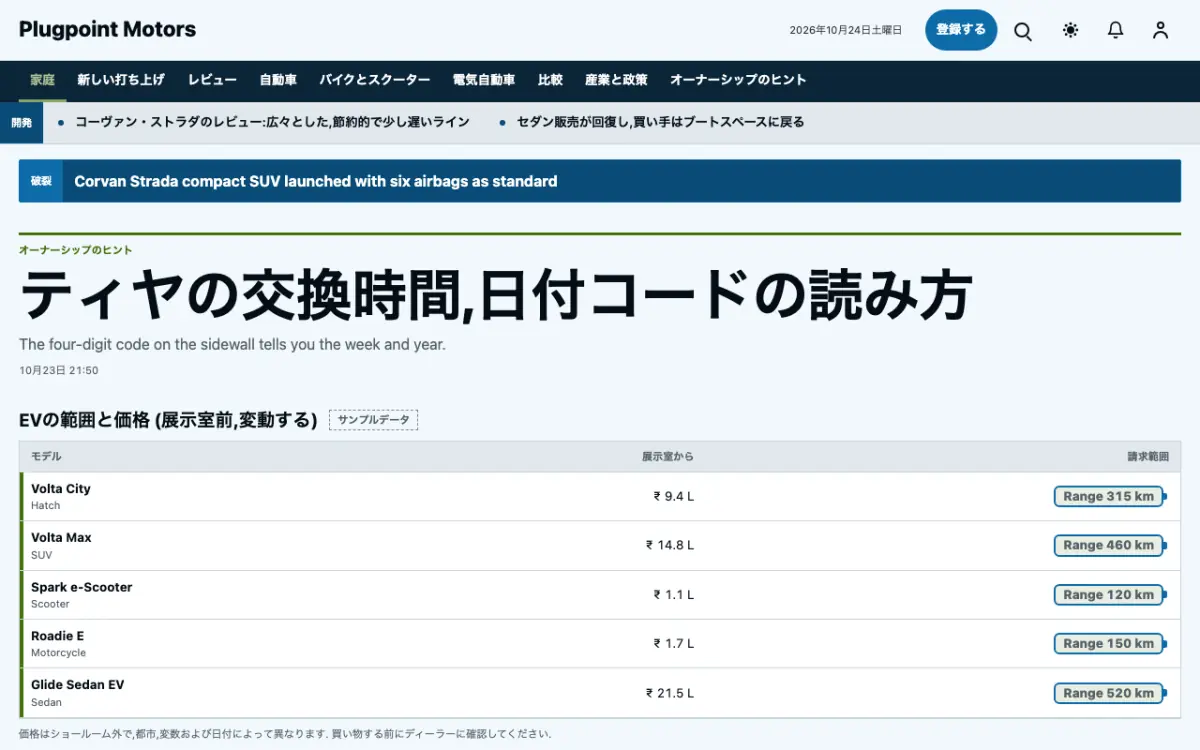The width and height of the screenshot is (1200, 750).
Task: Open 新しい打ち上げ menu item
Action: pos(121,80)
